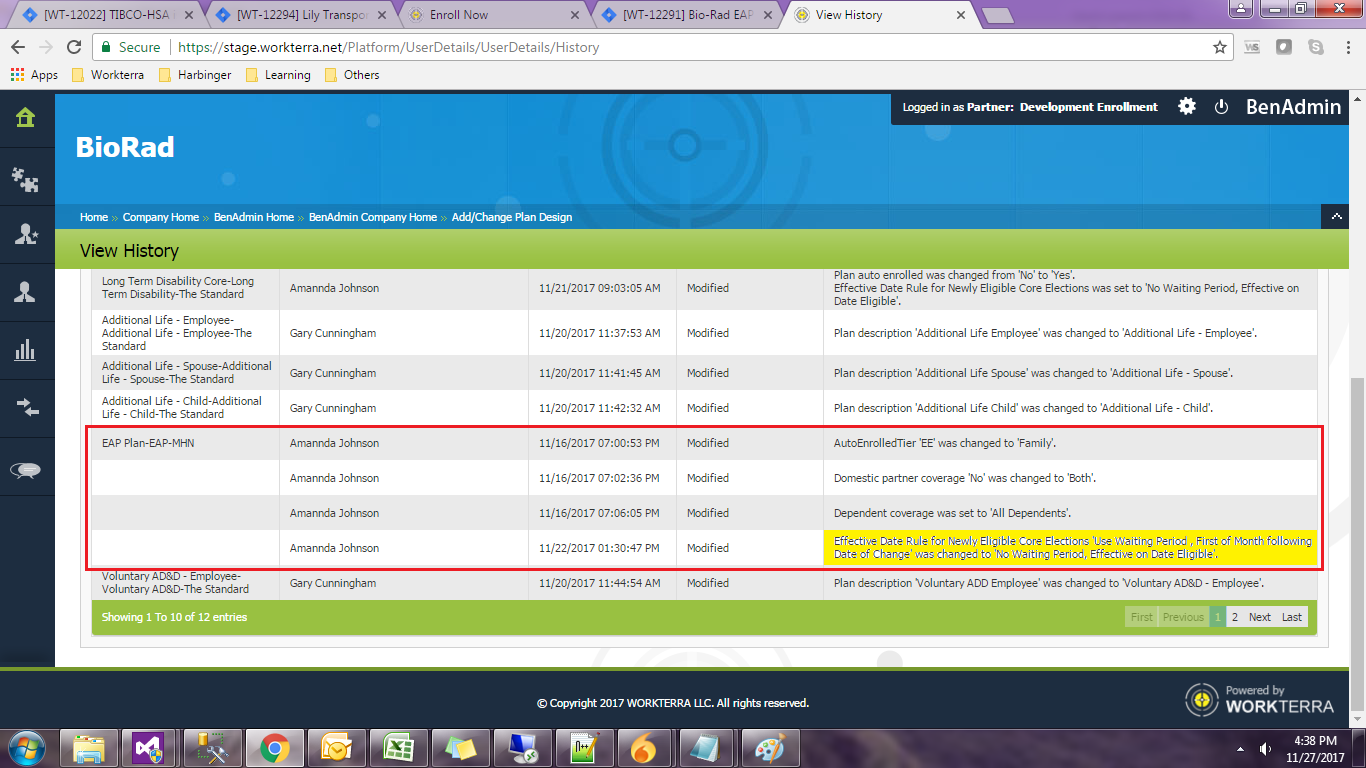
Task: Go to Company Home breadcrumb
Action: 161,217
